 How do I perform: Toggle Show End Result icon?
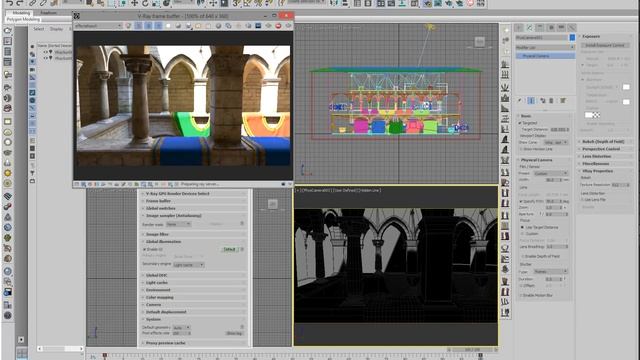(531, 100)
